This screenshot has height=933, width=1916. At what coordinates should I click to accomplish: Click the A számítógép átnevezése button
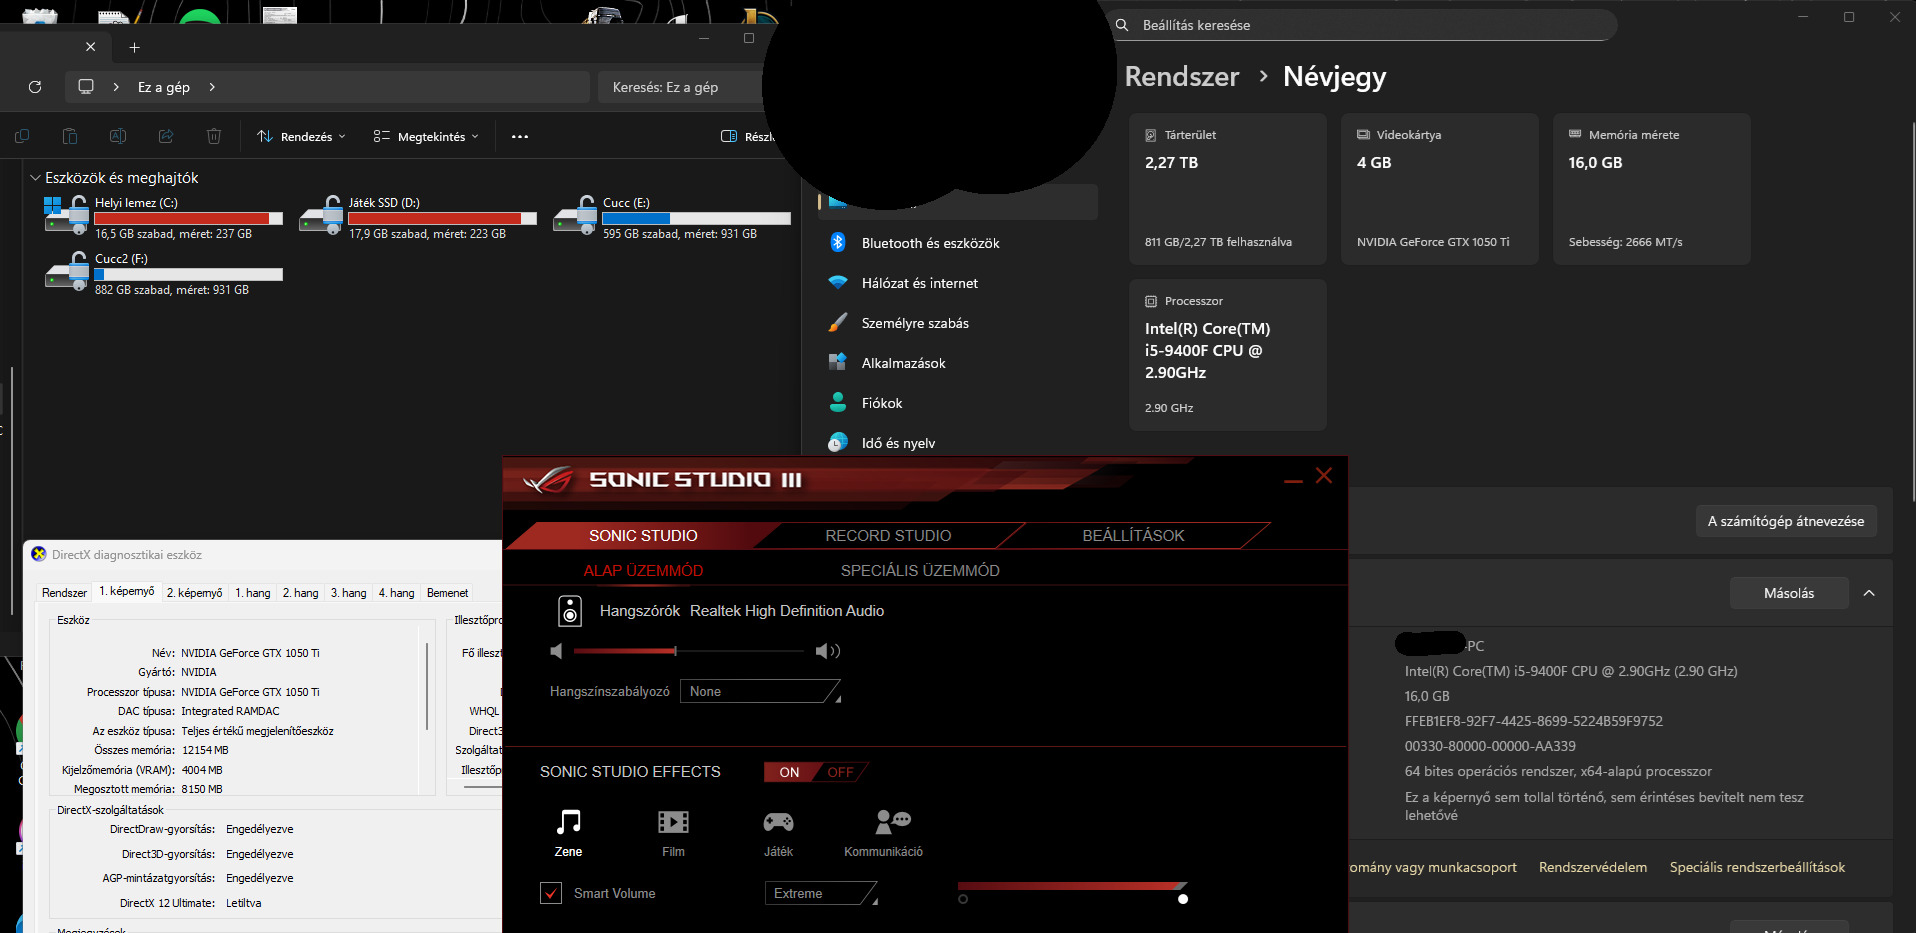click(x=1786, y=521)
